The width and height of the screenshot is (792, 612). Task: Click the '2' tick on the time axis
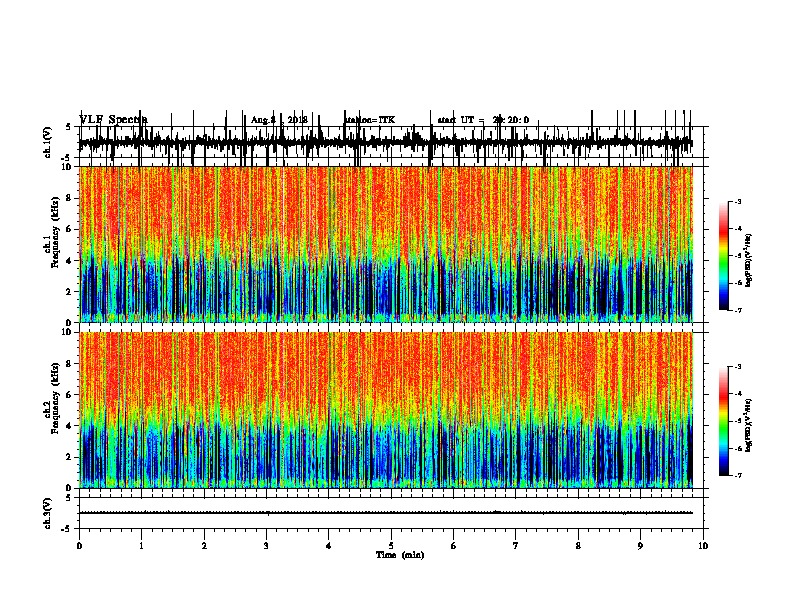tap(204, 546)
